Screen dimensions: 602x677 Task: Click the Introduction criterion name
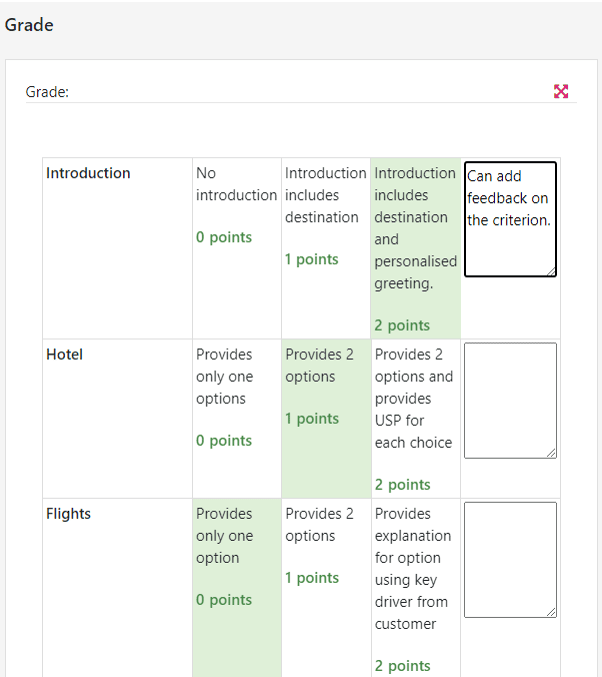point(88,173)
